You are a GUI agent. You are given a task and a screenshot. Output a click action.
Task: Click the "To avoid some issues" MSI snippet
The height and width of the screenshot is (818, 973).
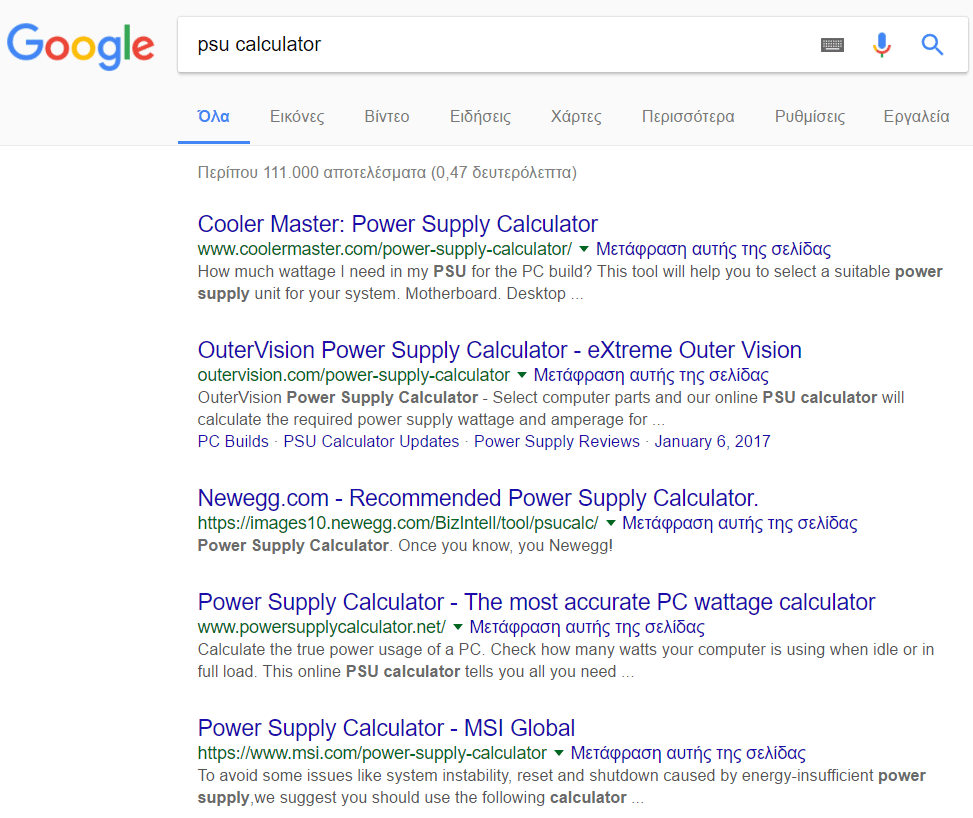tap(562, 786)
